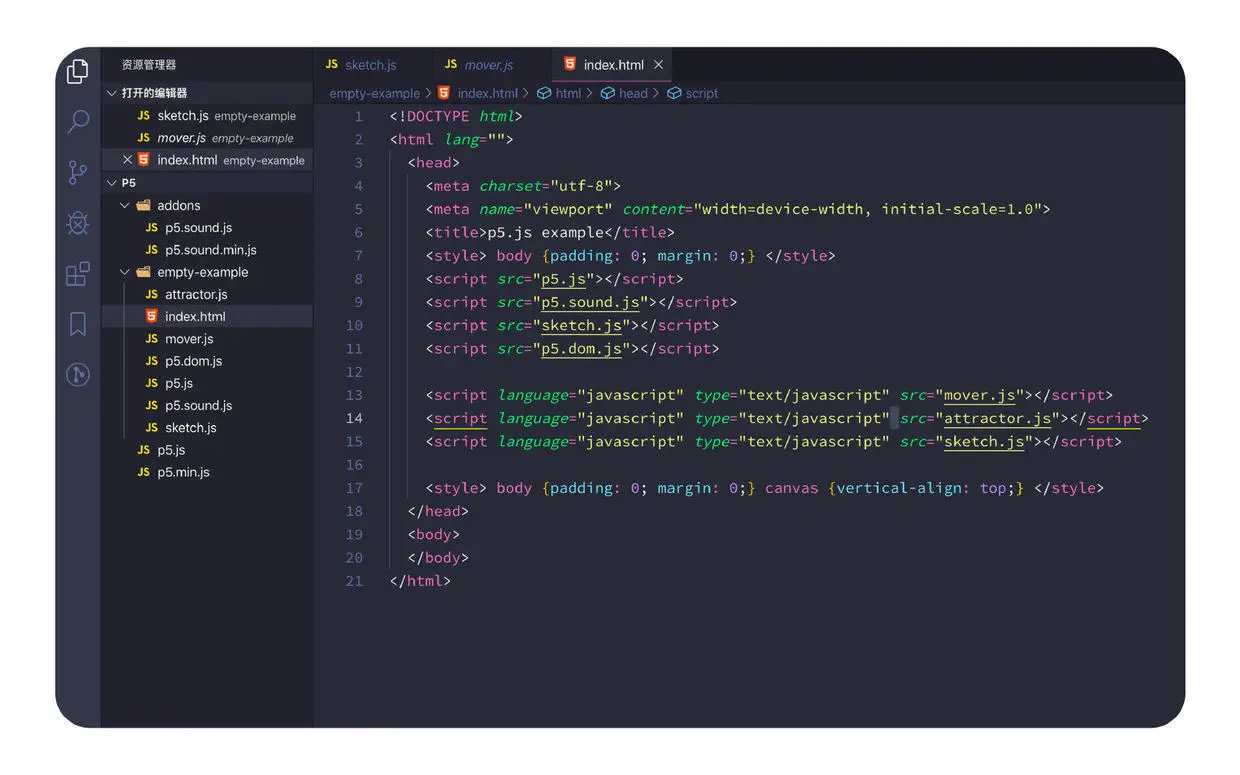Open the Explorer view in activity bar

(x=78, y=71)
